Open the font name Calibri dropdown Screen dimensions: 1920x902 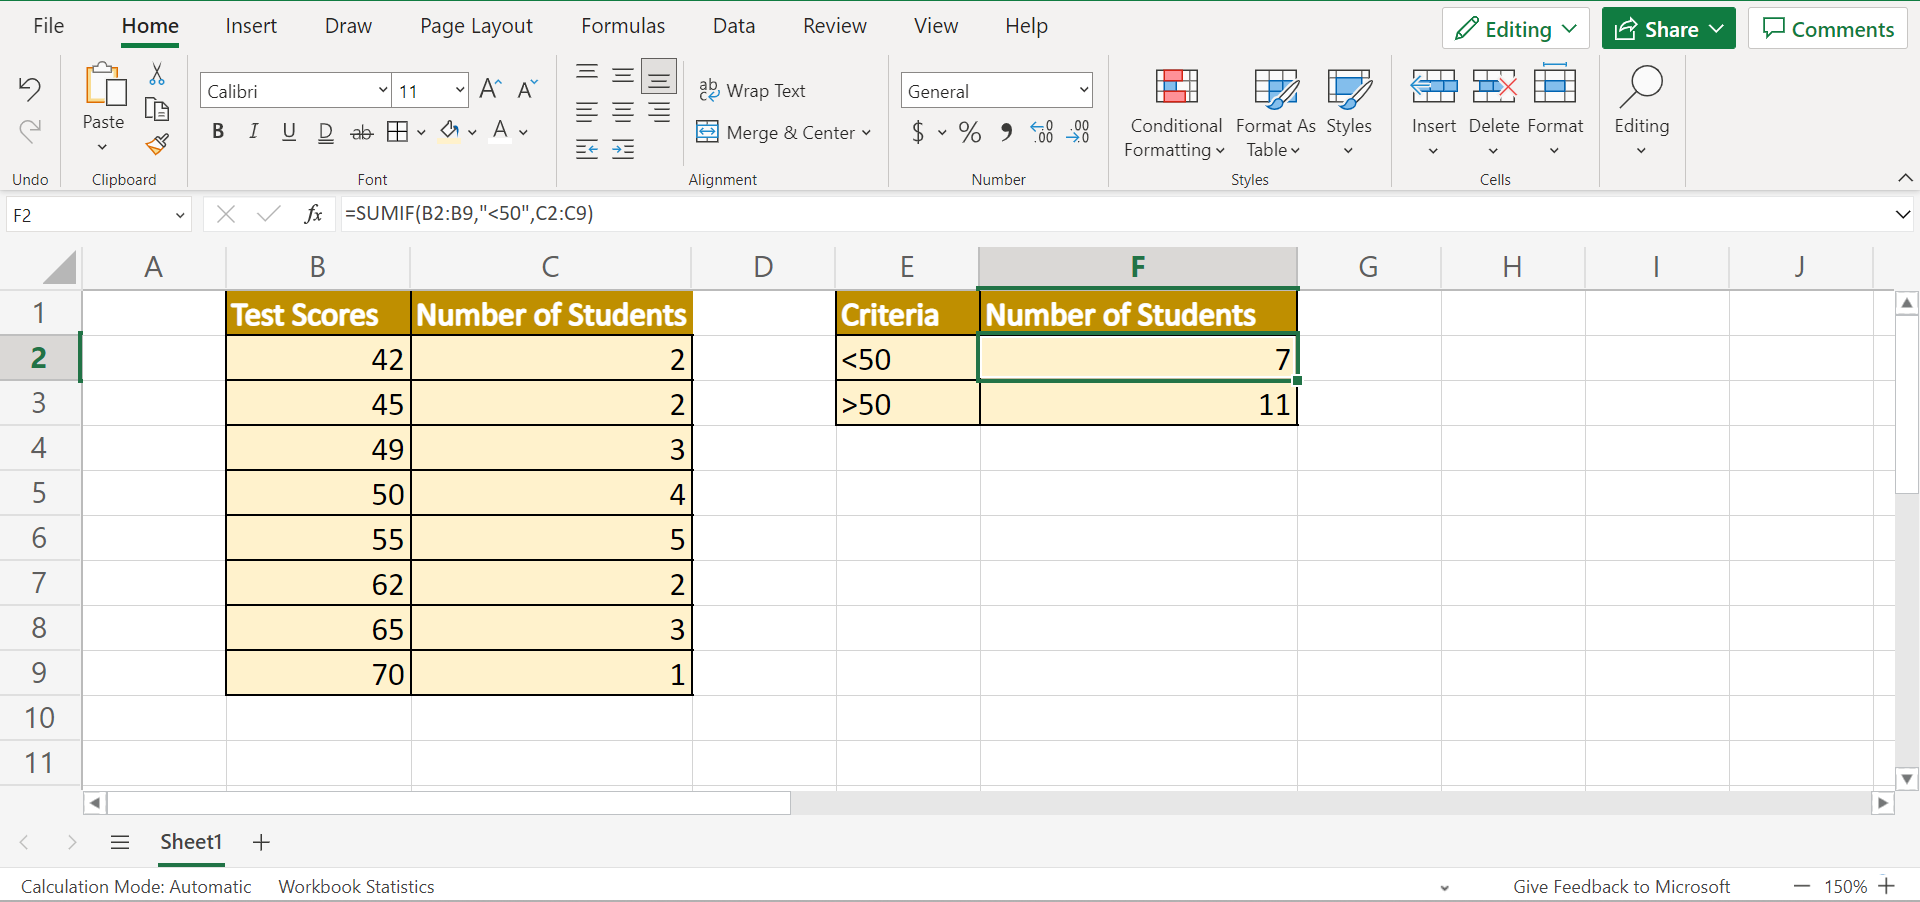383,91
